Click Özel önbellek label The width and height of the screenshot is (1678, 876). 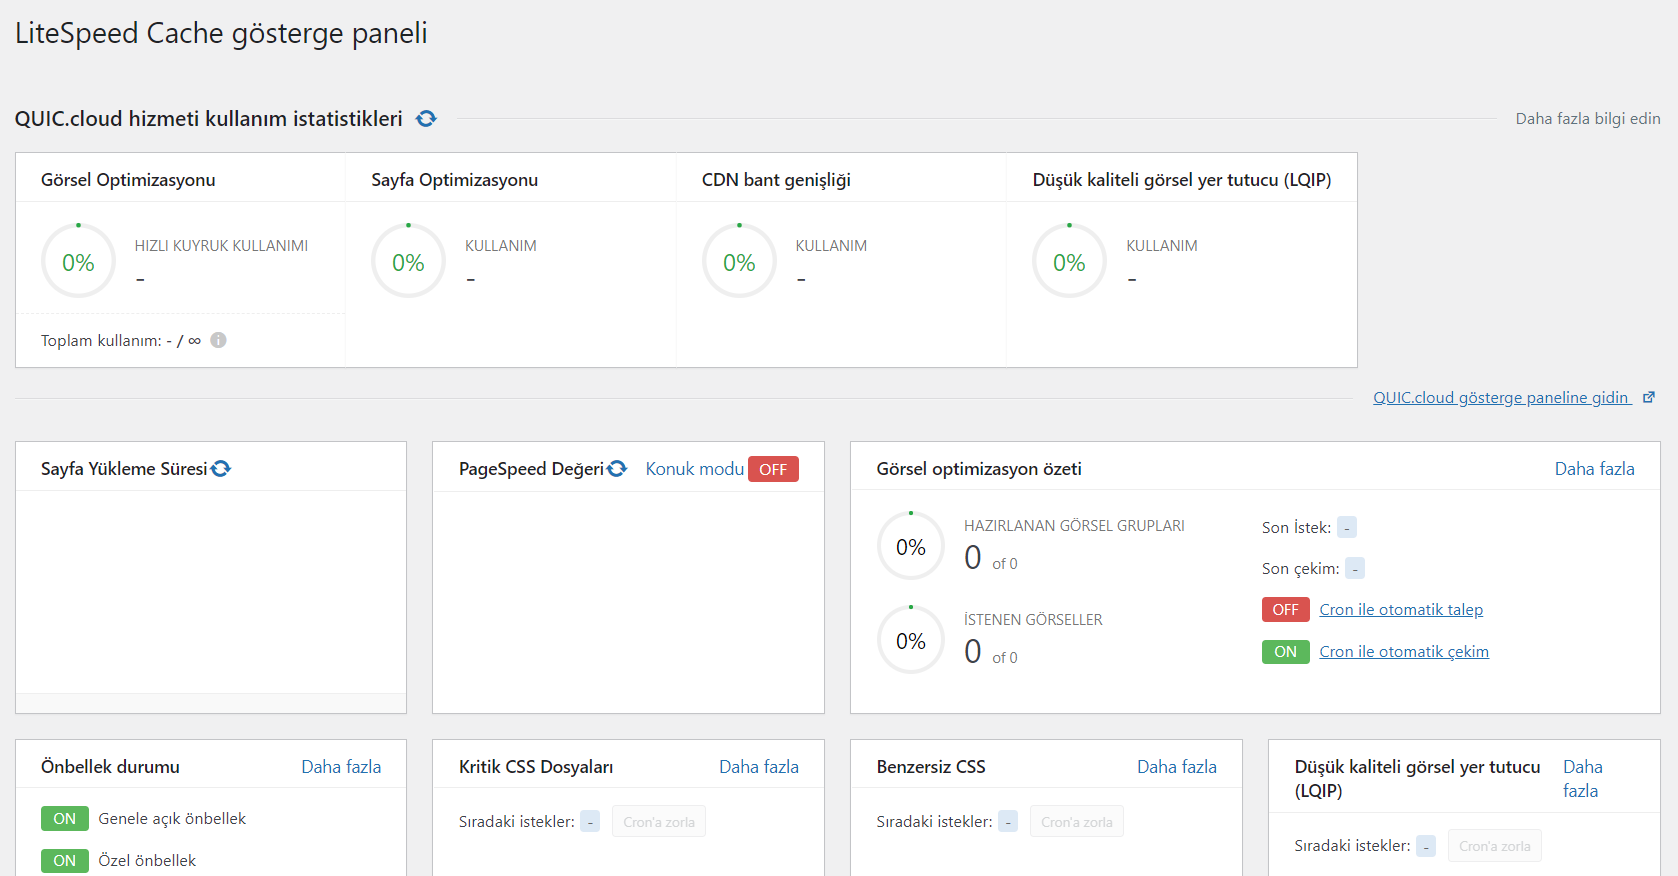147,860
